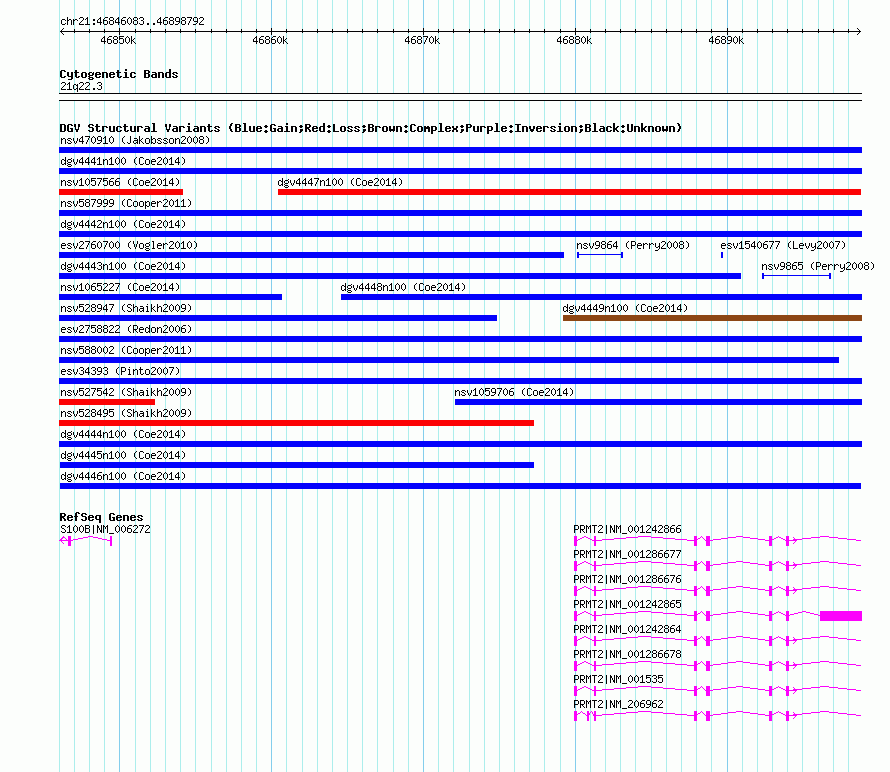Image resolution: width=890 pixels, height=772 pixels.
Task: Click the red nsv1057566 loss bar
Action: coord(121,192)
